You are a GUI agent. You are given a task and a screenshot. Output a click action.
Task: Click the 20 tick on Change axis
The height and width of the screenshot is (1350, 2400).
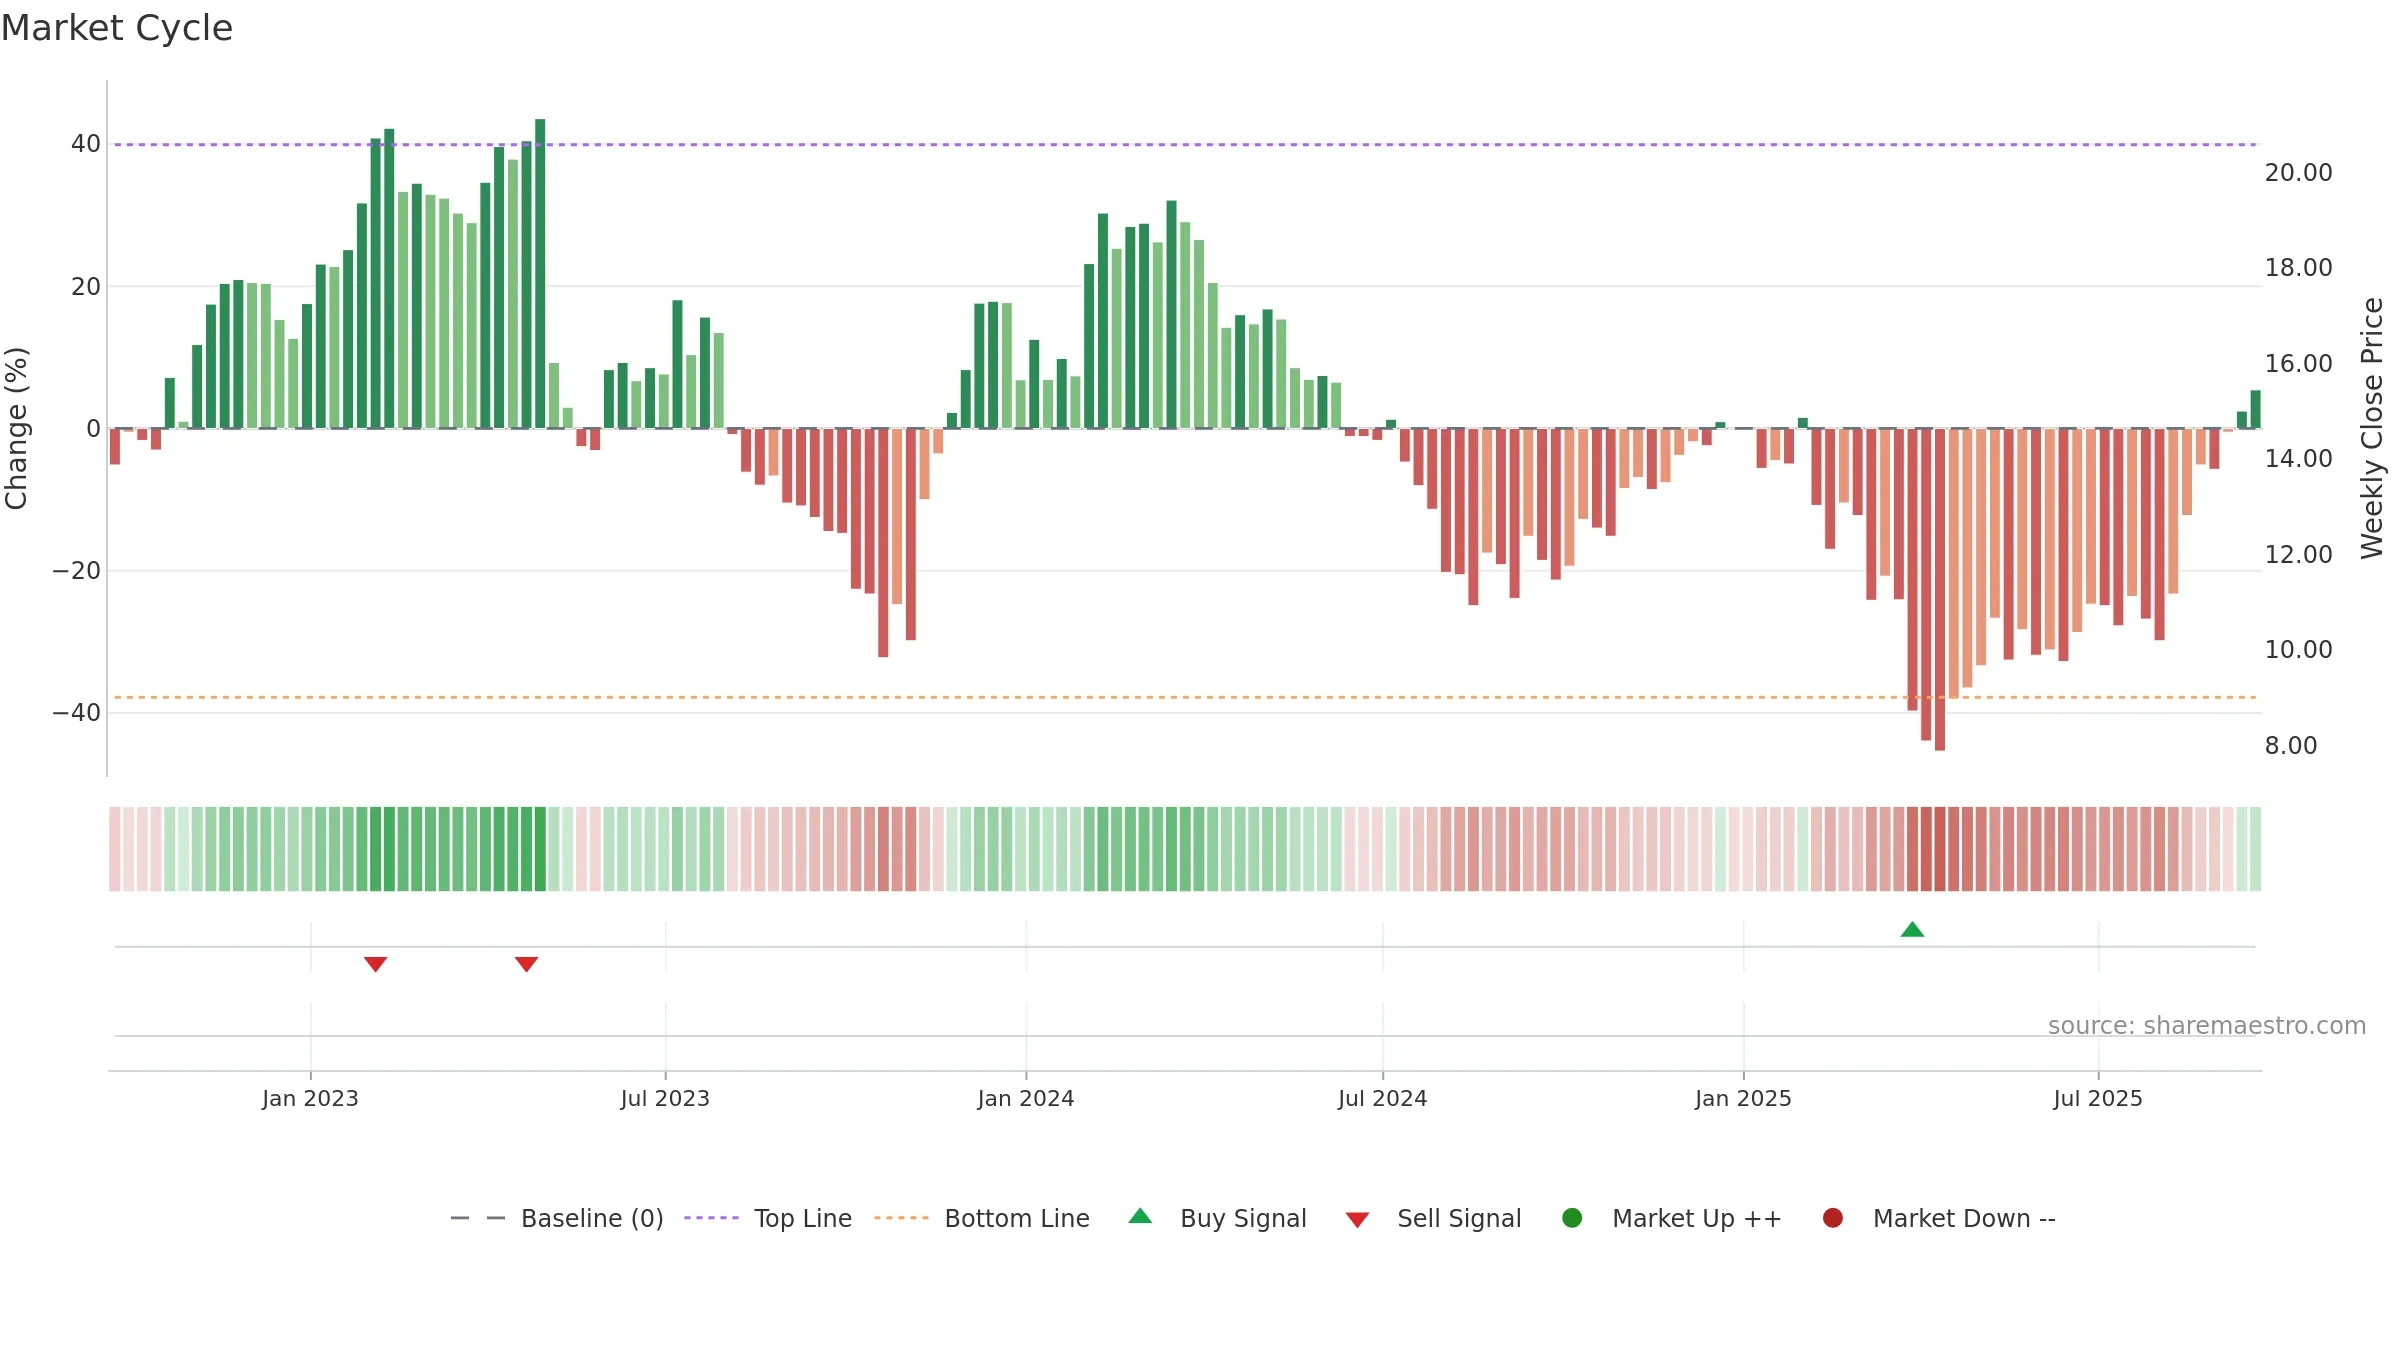(86, 287)
